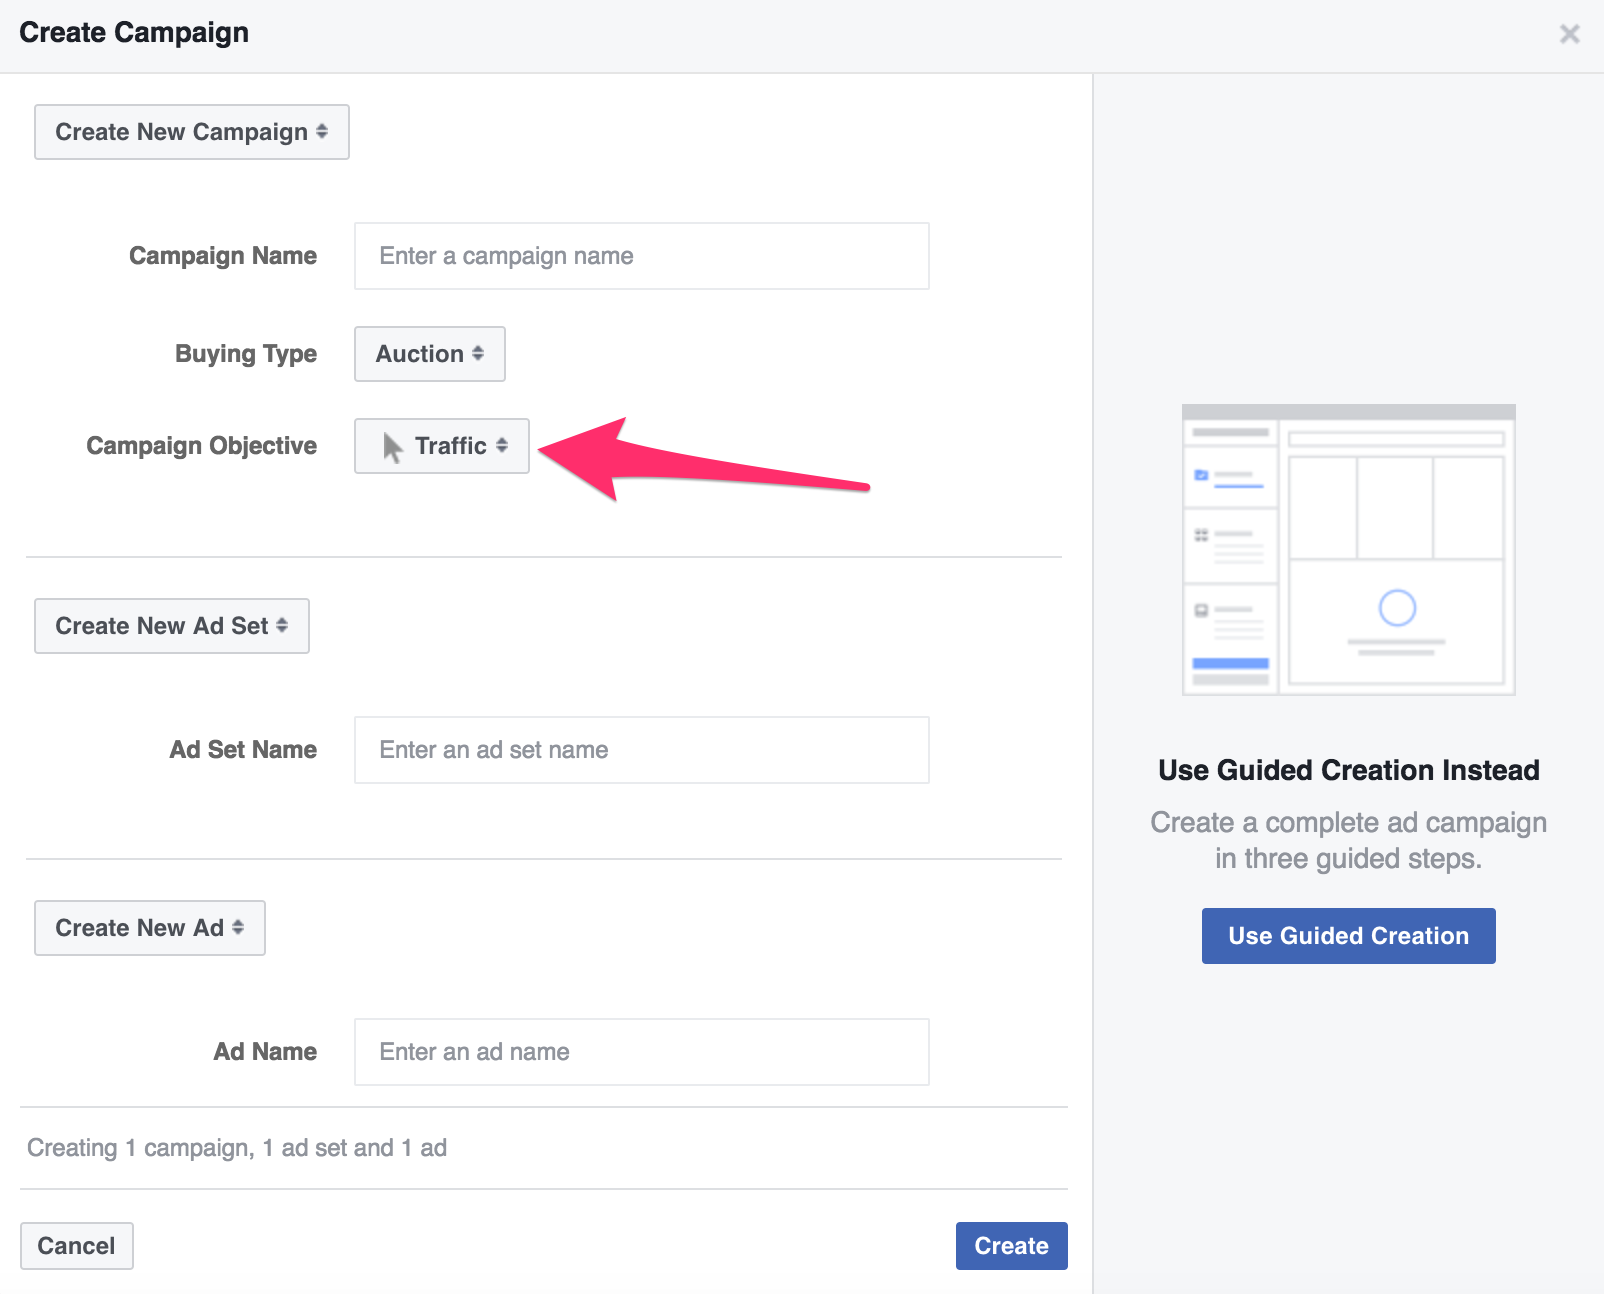Click the 'Campaign Name' label

tap(223, 256)
